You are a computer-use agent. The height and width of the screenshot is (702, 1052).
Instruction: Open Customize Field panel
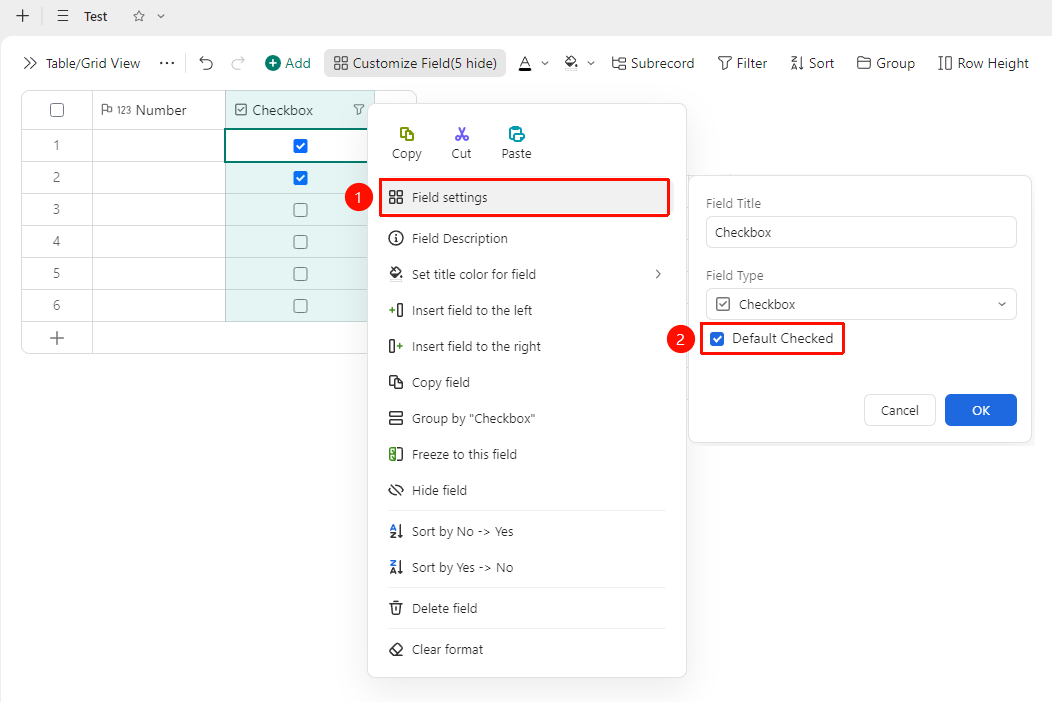[415, 63]
